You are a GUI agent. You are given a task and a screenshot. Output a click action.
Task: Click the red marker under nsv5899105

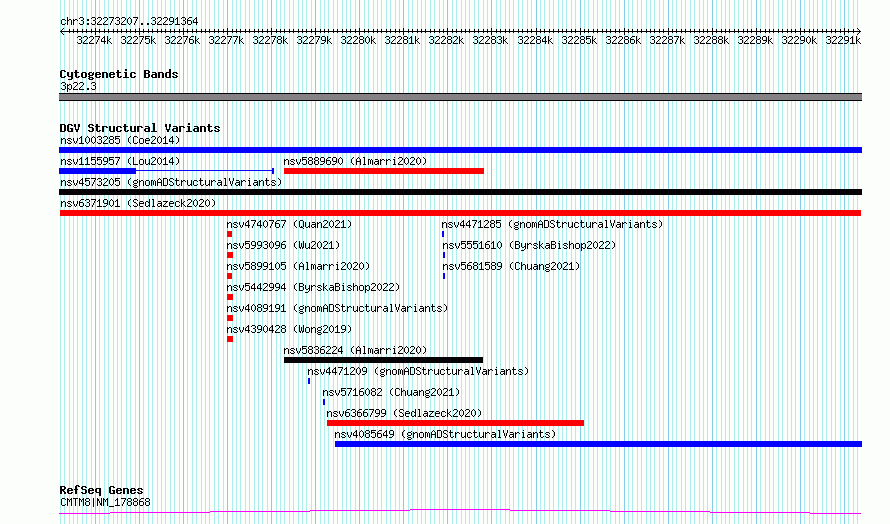click(x=229, y=276)
